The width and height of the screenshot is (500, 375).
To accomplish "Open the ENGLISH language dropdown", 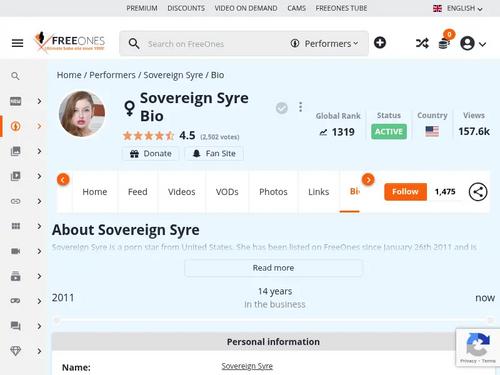I will pyautogui.click(x=458, y=8).
